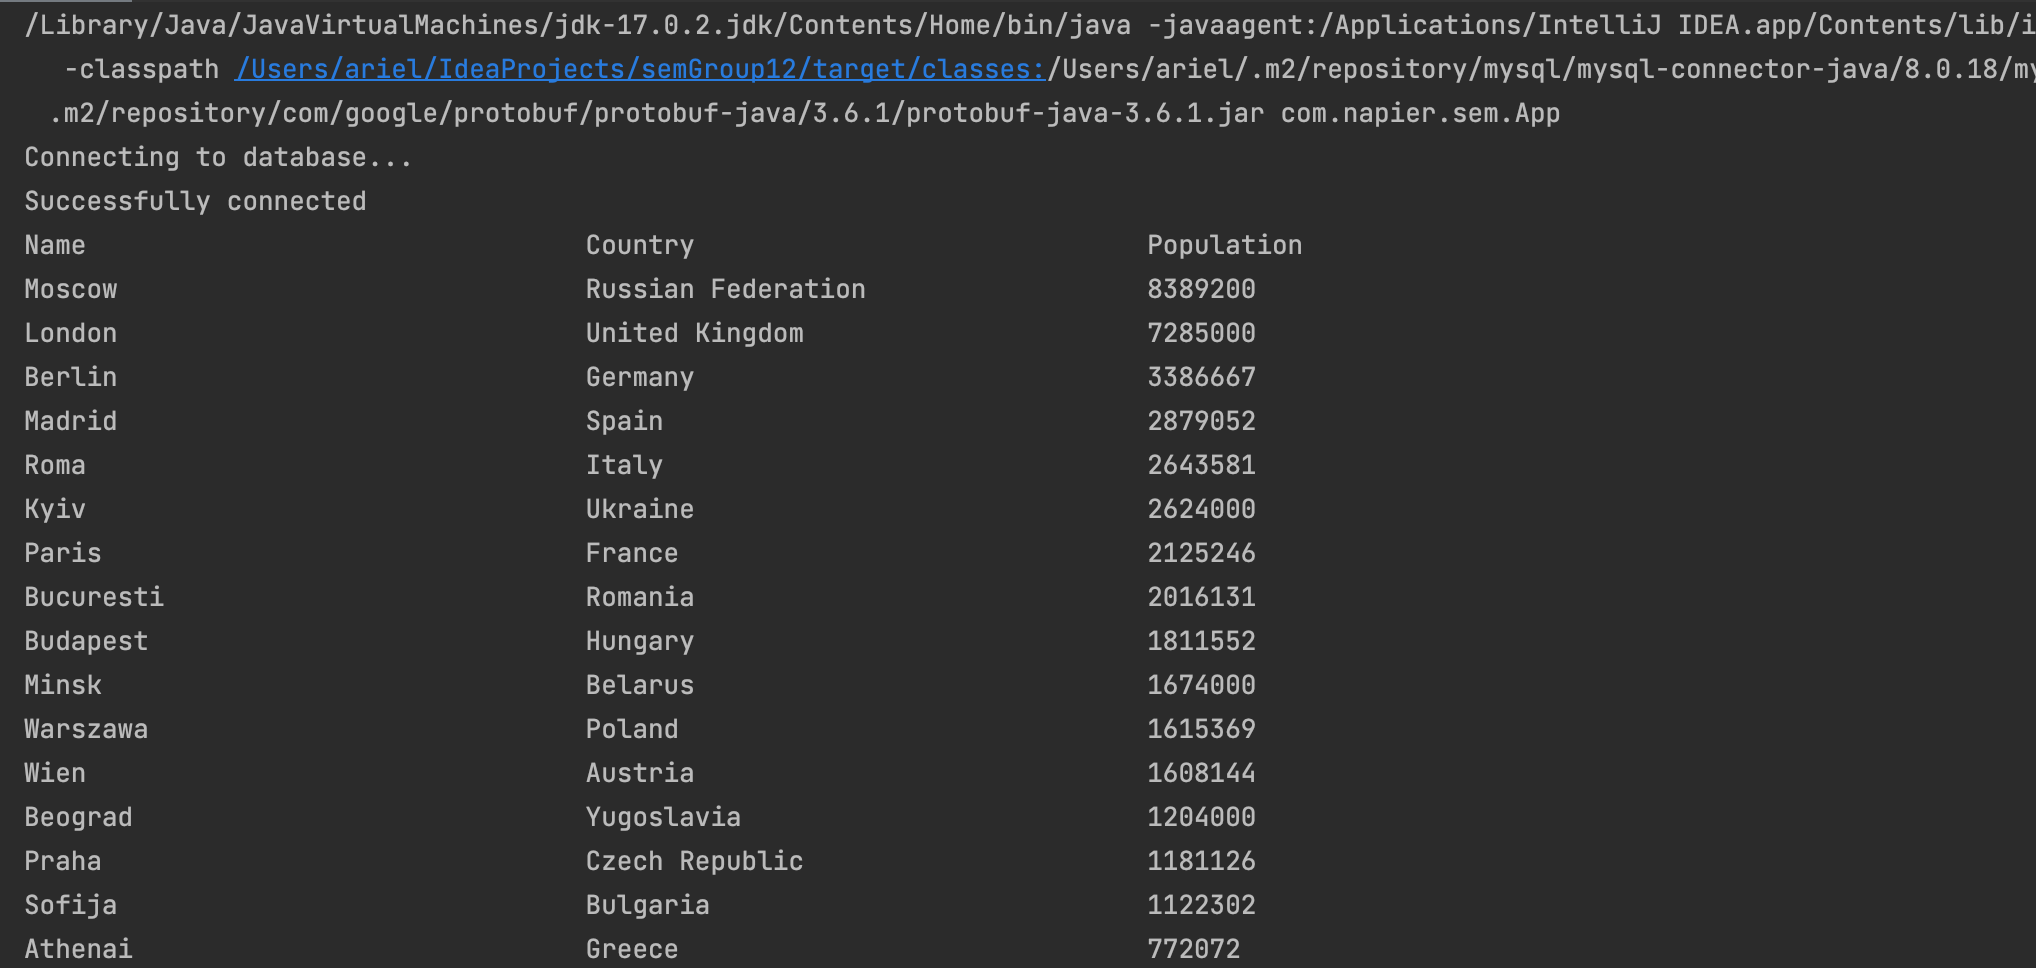
Task: Select the city name Warszawa
Action: click(86, 729)
